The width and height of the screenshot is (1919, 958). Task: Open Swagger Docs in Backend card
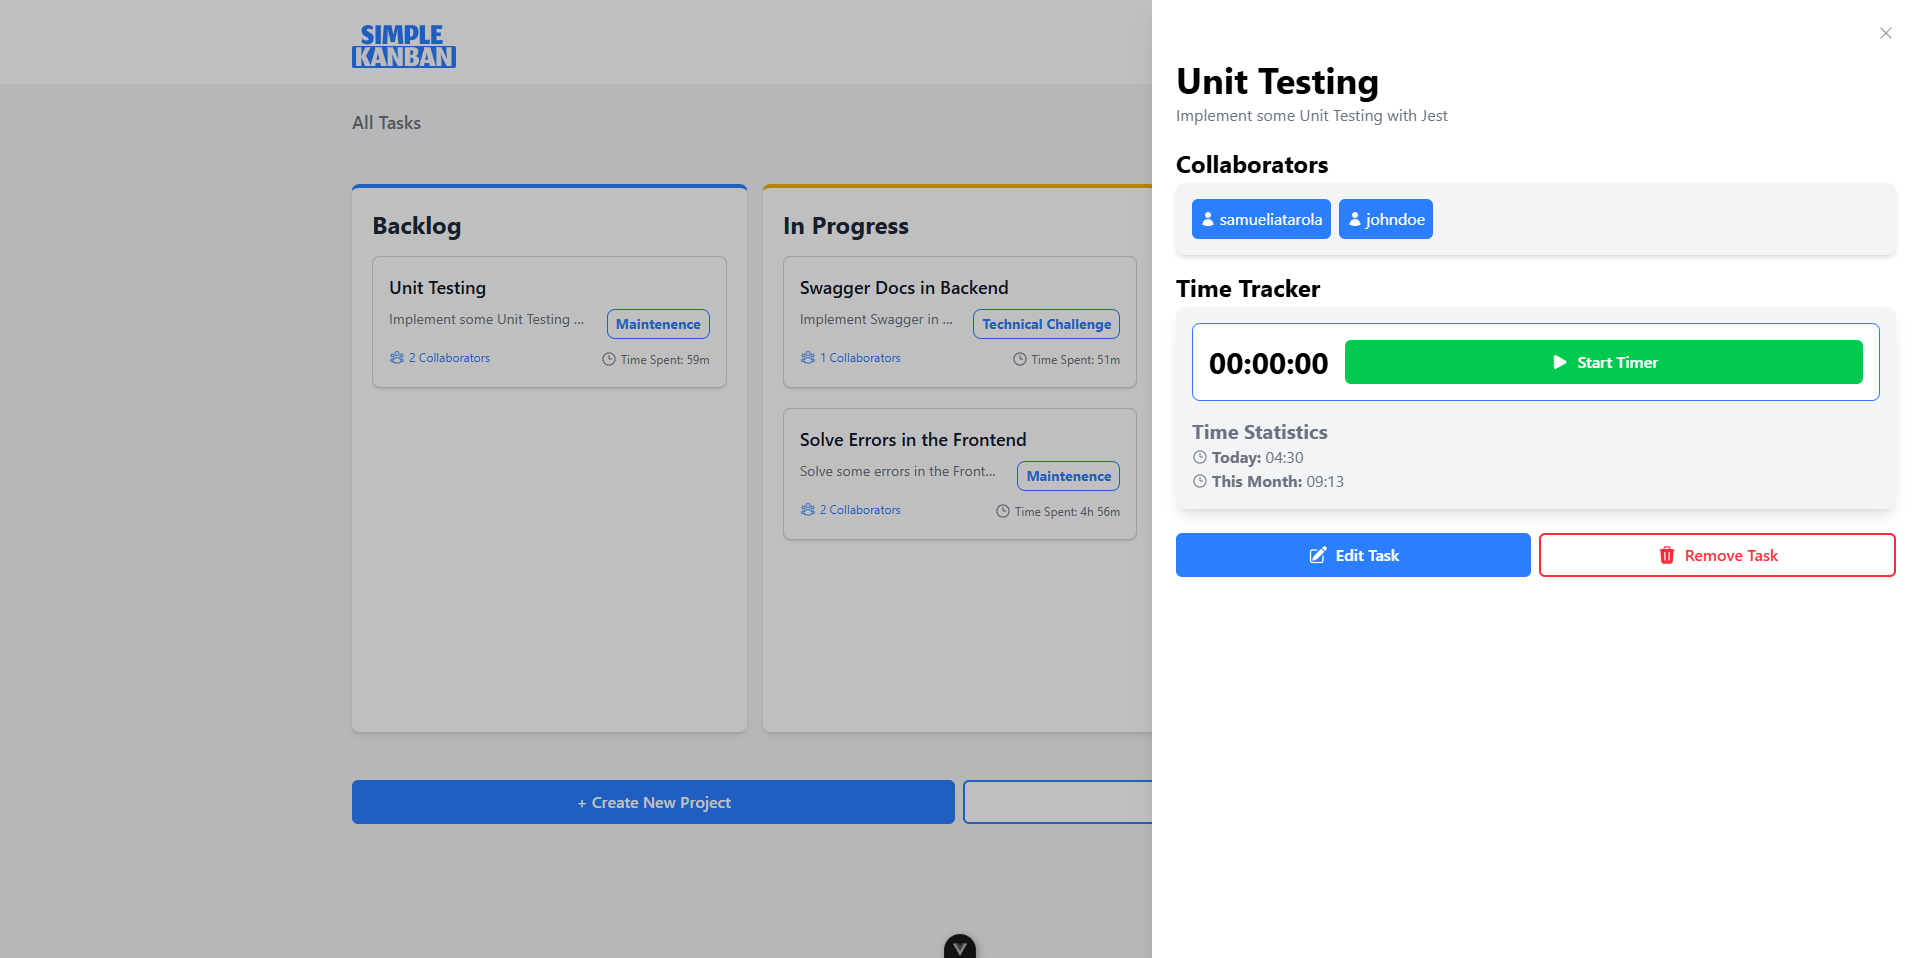point(960,322)
